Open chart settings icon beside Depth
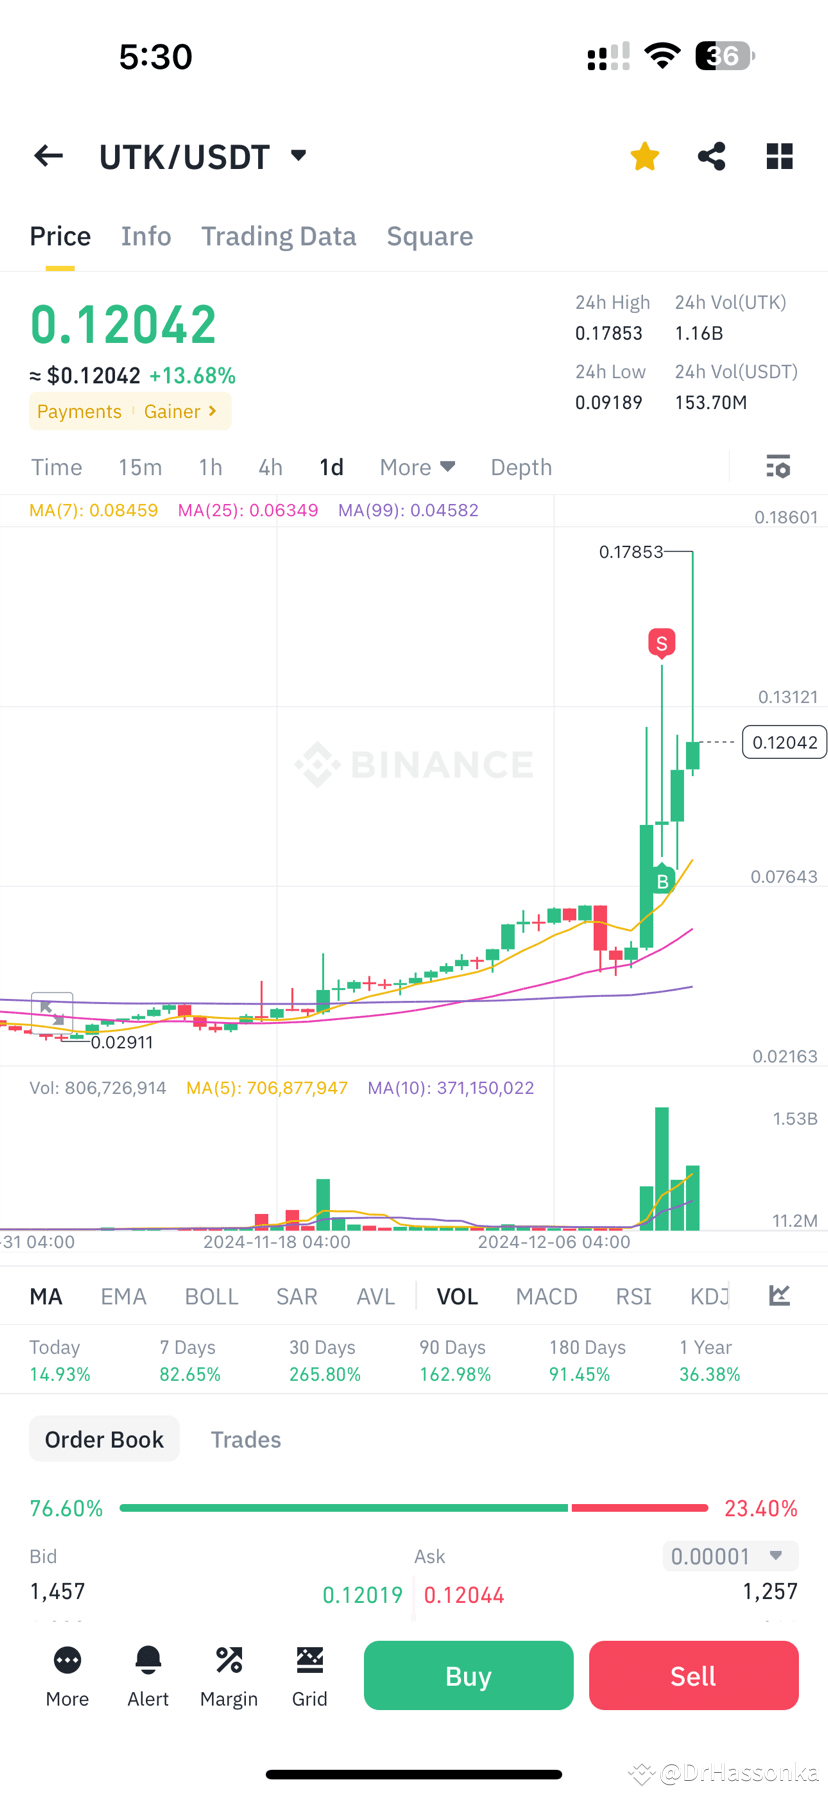828x1795 pixels. click(x=778, y=467)
